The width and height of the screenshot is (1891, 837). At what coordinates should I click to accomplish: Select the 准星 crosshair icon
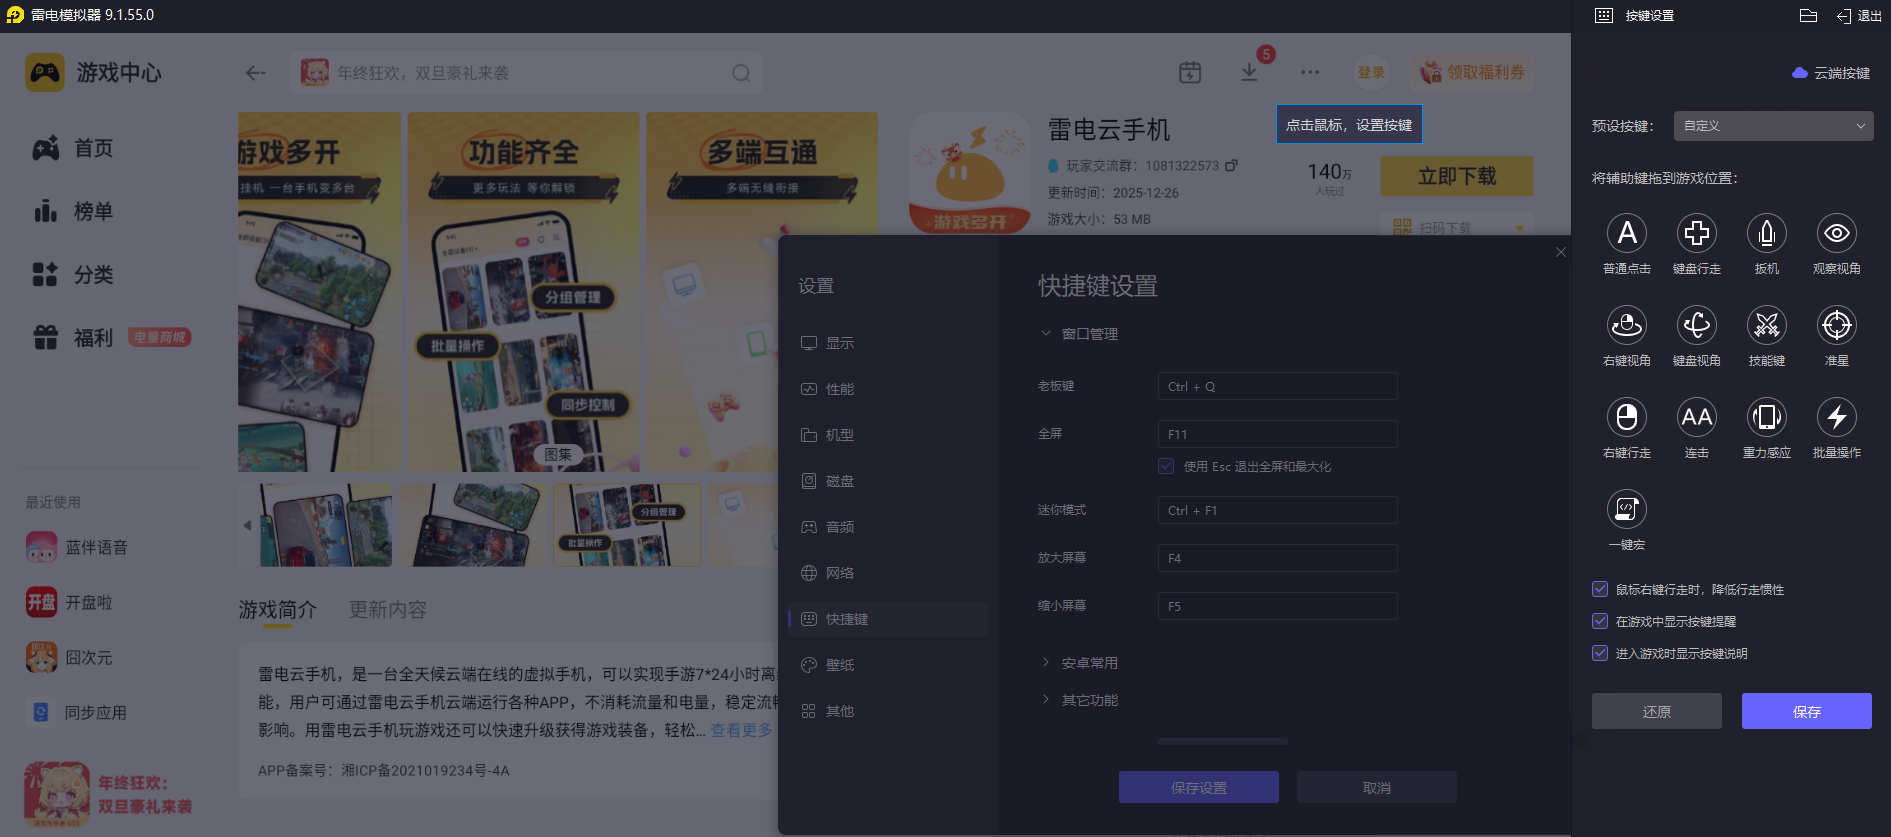1837,325
